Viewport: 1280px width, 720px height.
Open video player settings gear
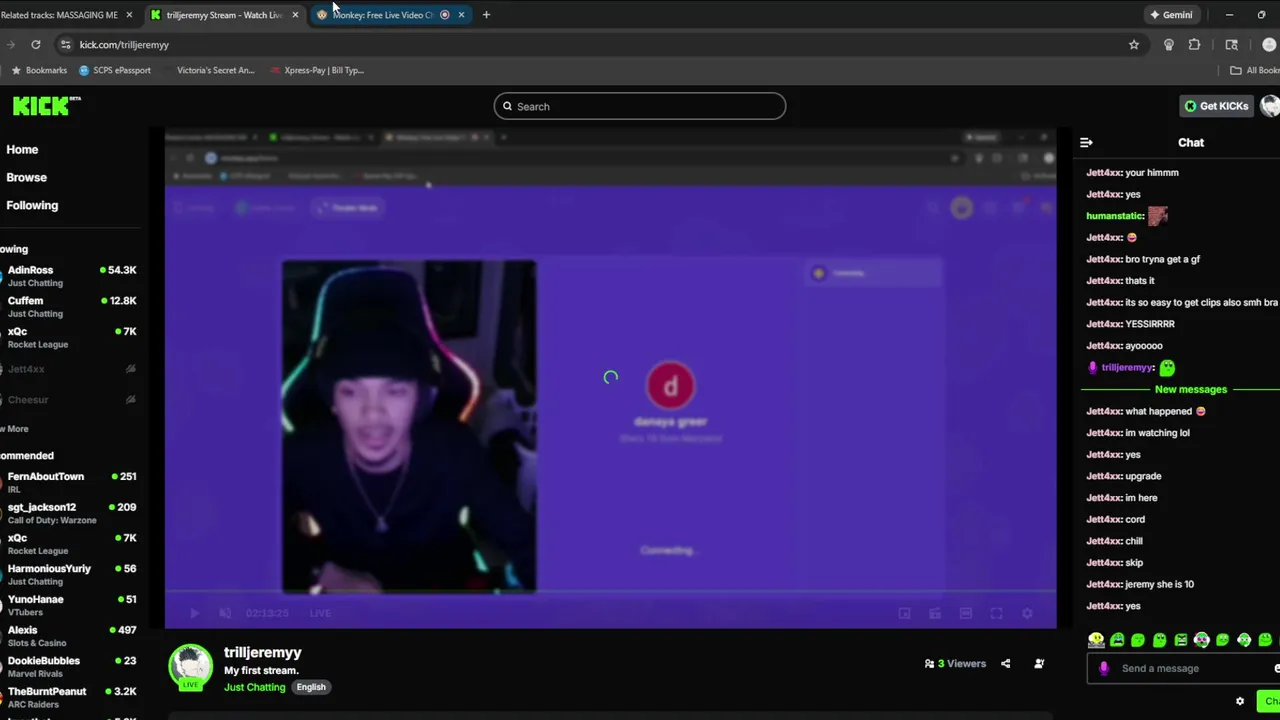(x=1027, y=613)
